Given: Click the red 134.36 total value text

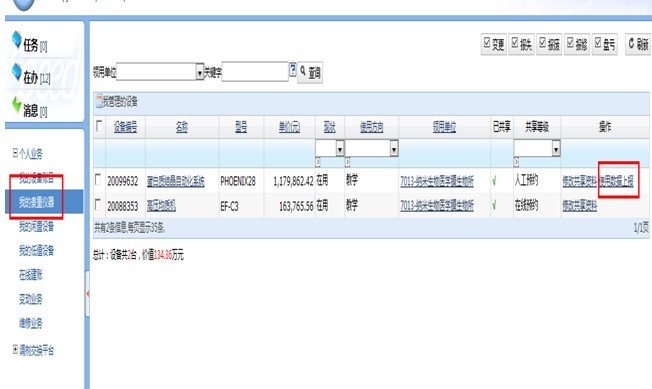Looking at the screenshot, I should point(163,255).
